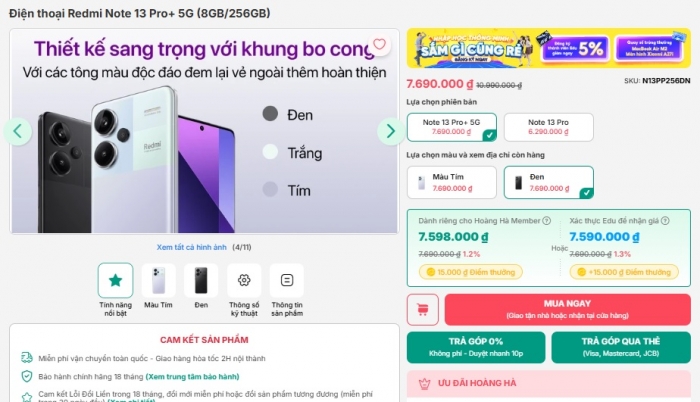Image resolution: width=700 pixels, height=402 pixels.
Task: Click the Xác thực Edu help question icon
Action: pyautogui.click(x=665, y=221)
